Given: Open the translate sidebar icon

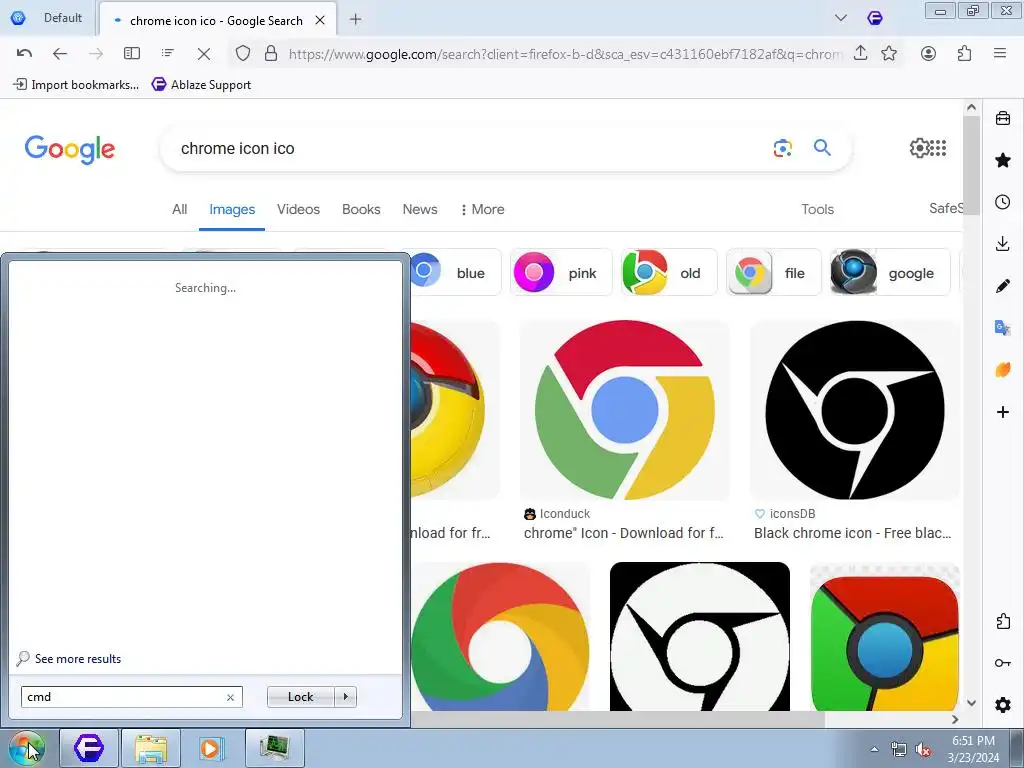Looking at the screenshot, I should (x=1002, y=328).
